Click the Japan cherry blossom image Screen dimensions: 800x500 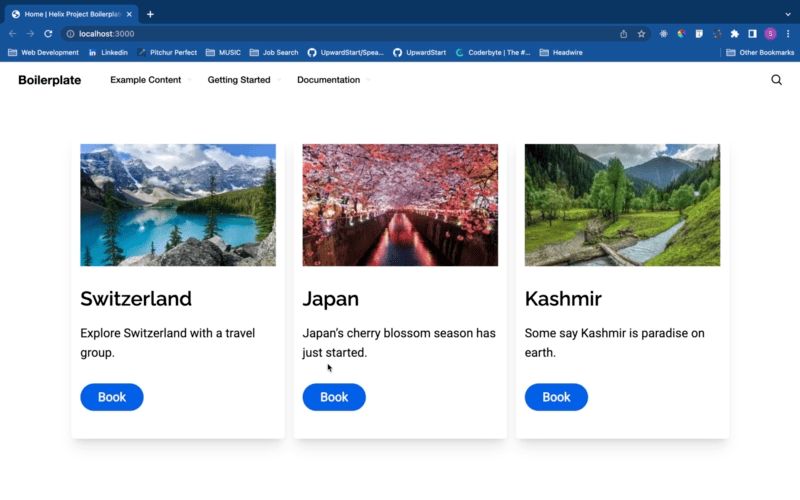[x=400, y=205]
